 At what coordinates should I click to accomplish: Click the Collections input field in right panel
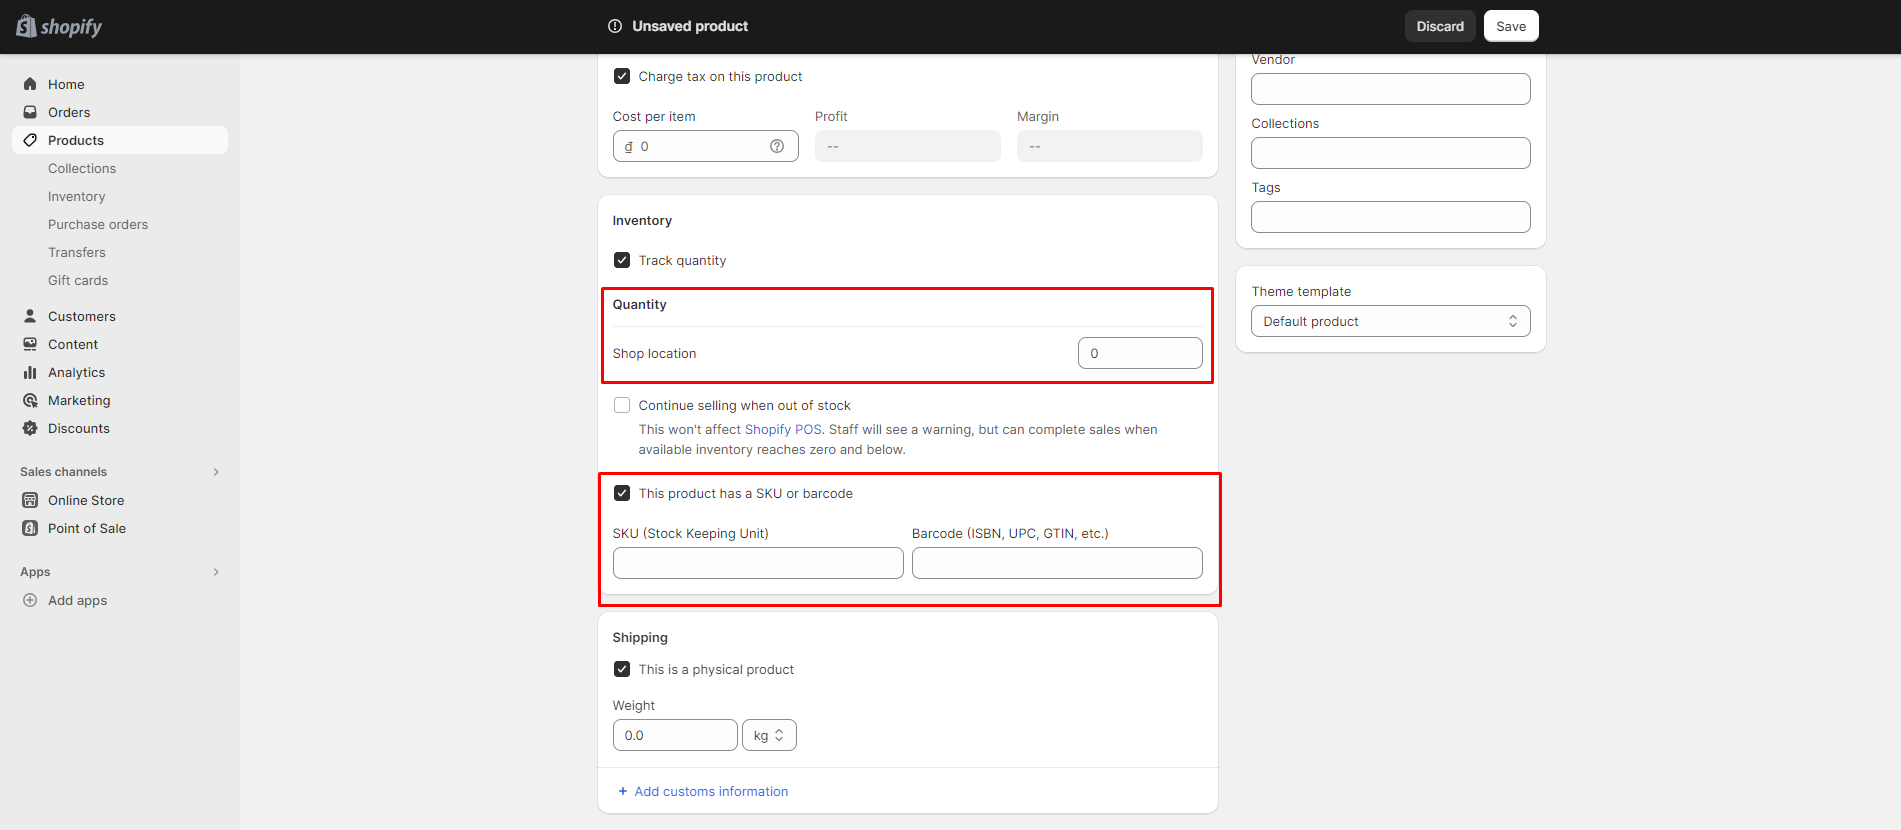pos(1390,153)
